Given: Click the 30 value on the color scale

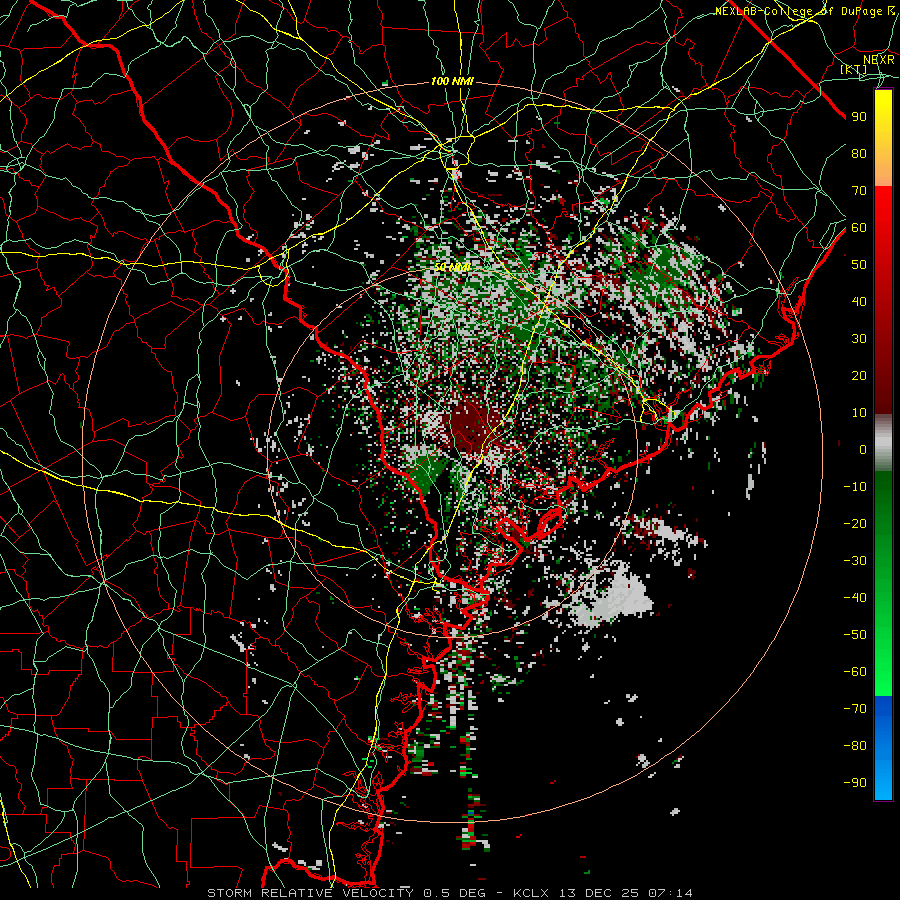Looking at the screenshot, I should pyautogui.click(x=859, y=339).
